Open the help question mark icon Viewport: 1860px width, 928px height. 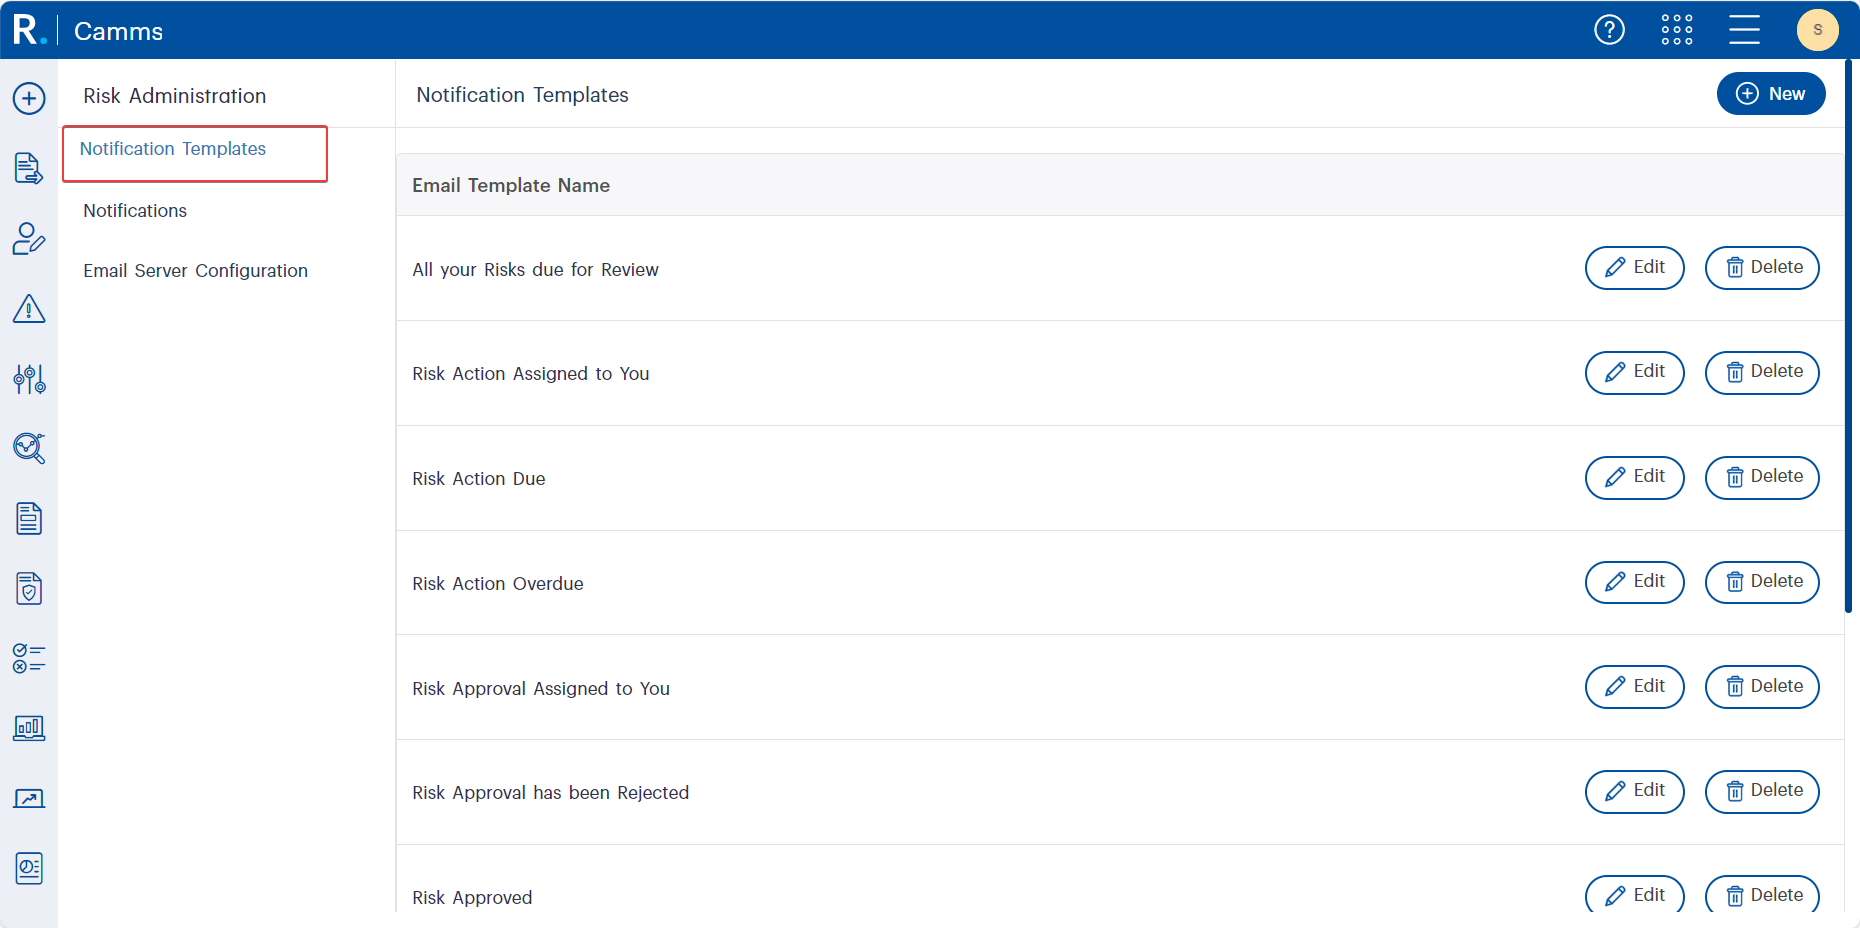click(x=1609, y=30)
